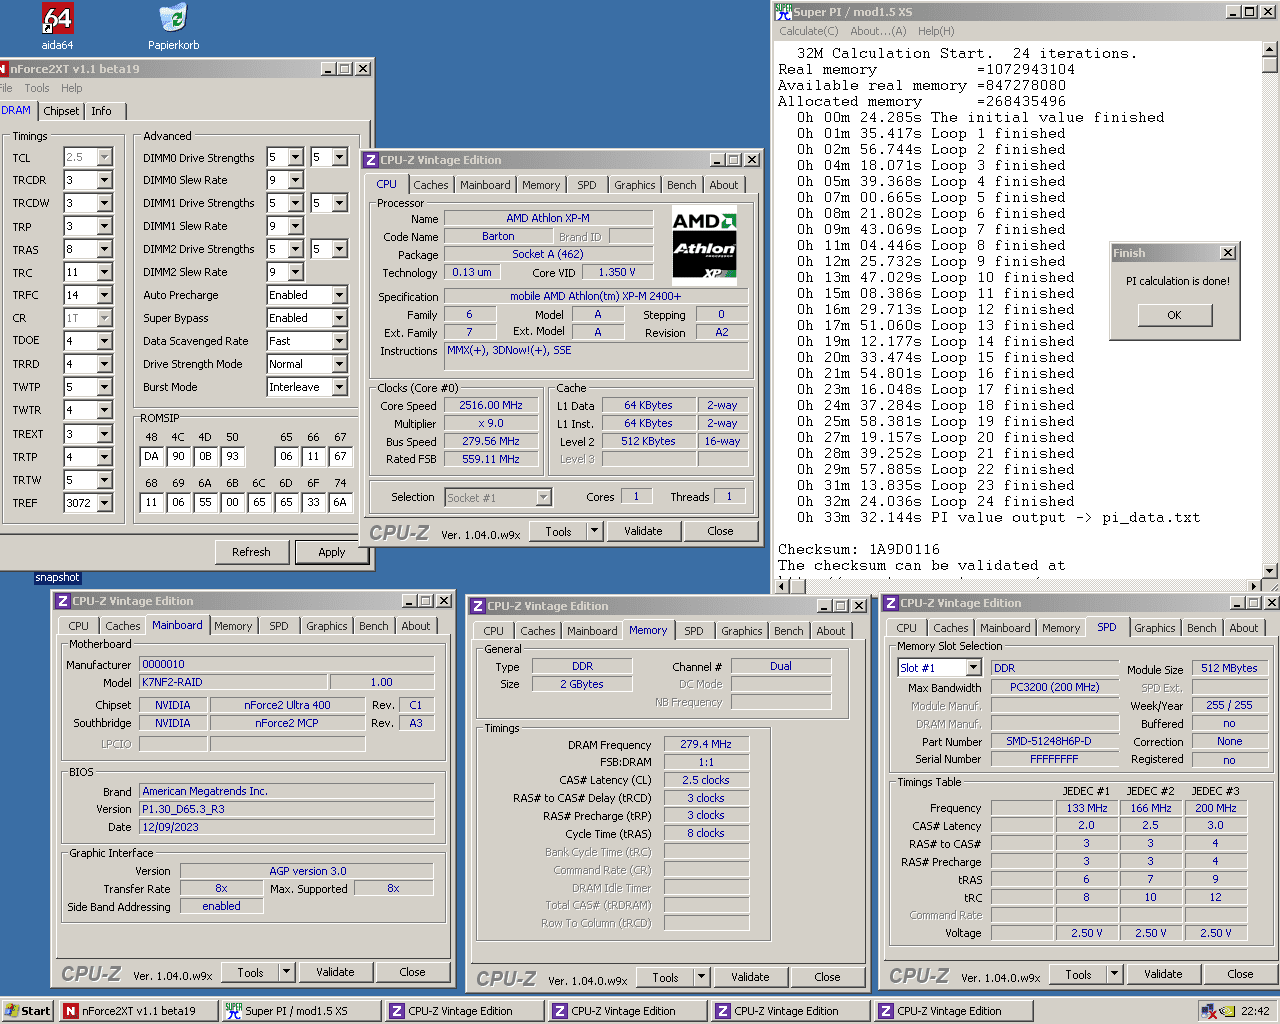Expand the TRAS timing dropdown
Viewport: 1280px width, 1024px height.
tap(104, 249)
